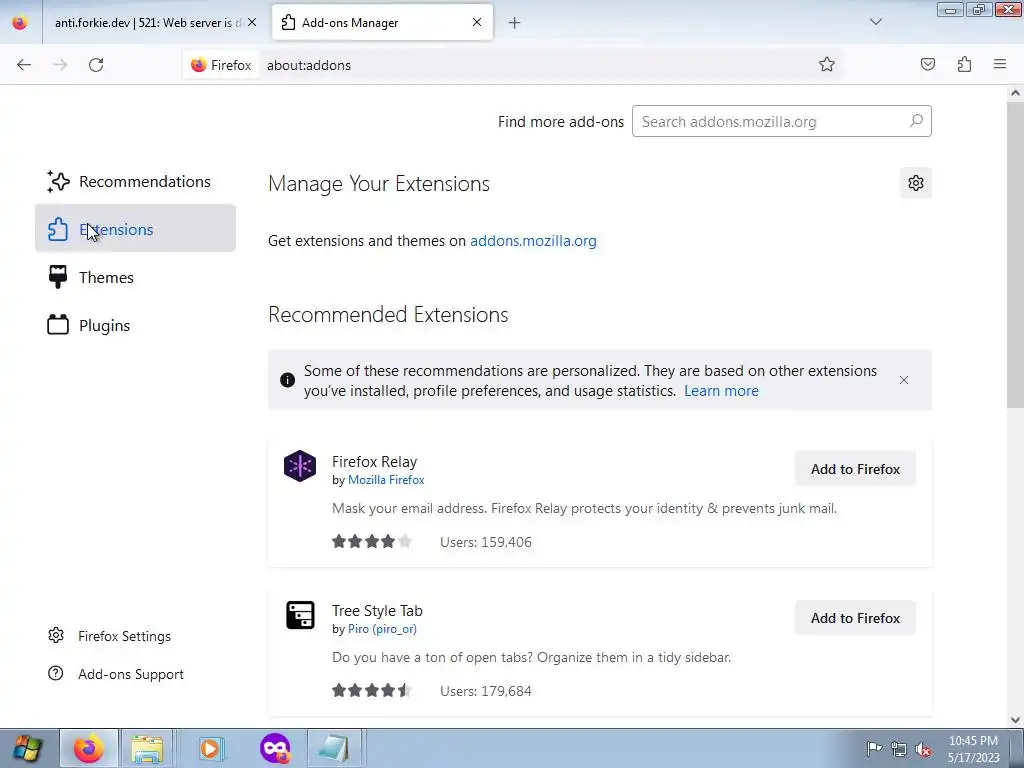Click the 'Users: 179,684' text
Viewport: 1024px width, 768px height.
[486, 691]
